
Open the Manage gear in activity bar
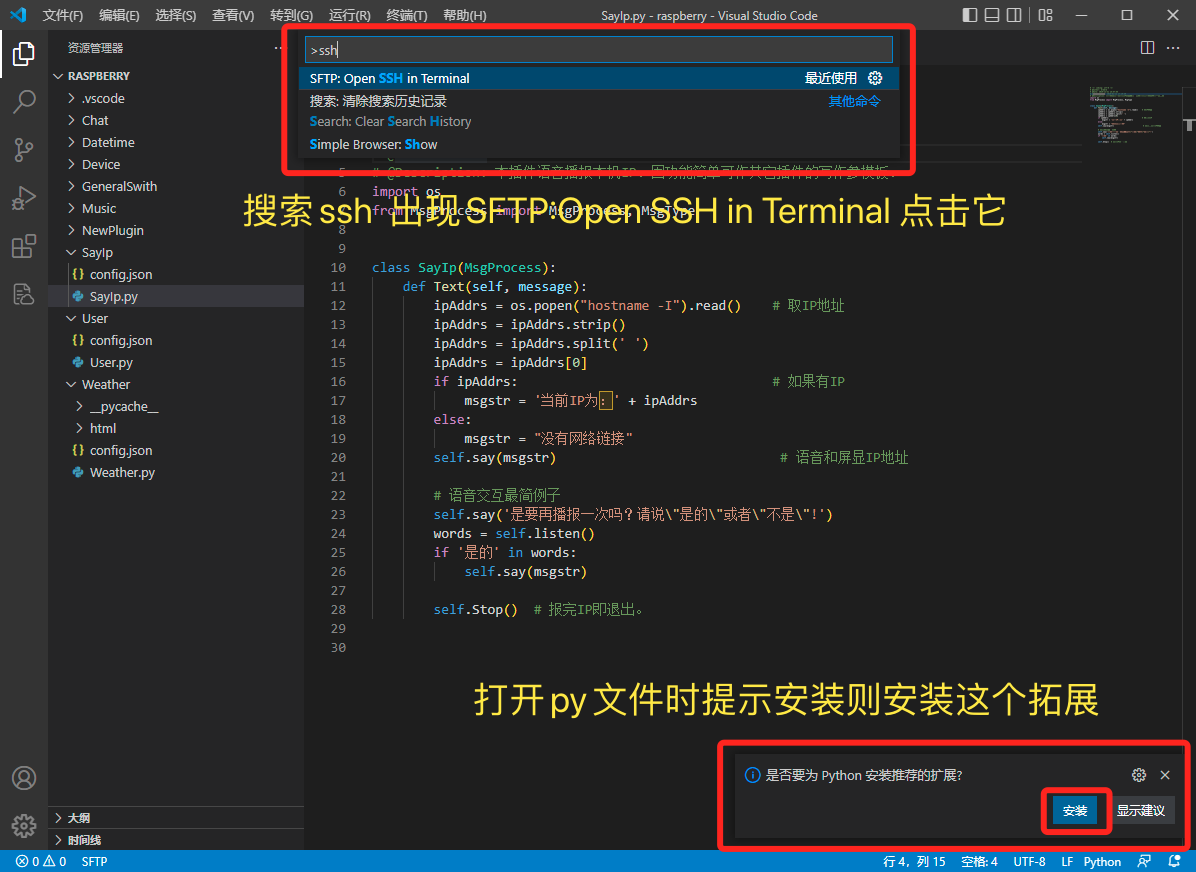coord(24,825)
